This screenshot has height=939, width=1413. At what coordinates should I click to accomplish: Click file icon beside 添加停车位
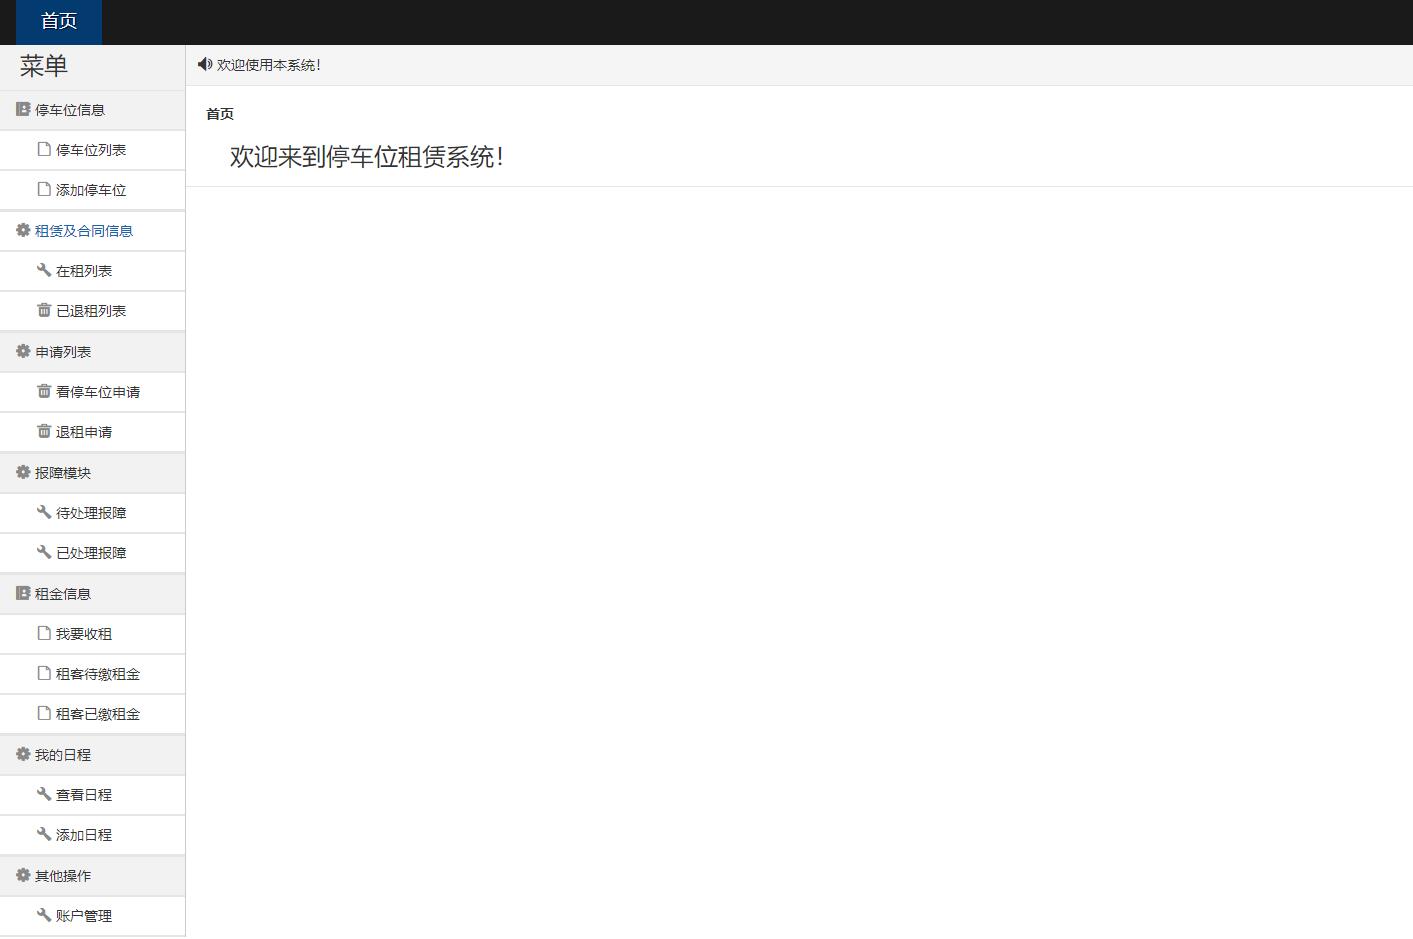click(44, 189)
